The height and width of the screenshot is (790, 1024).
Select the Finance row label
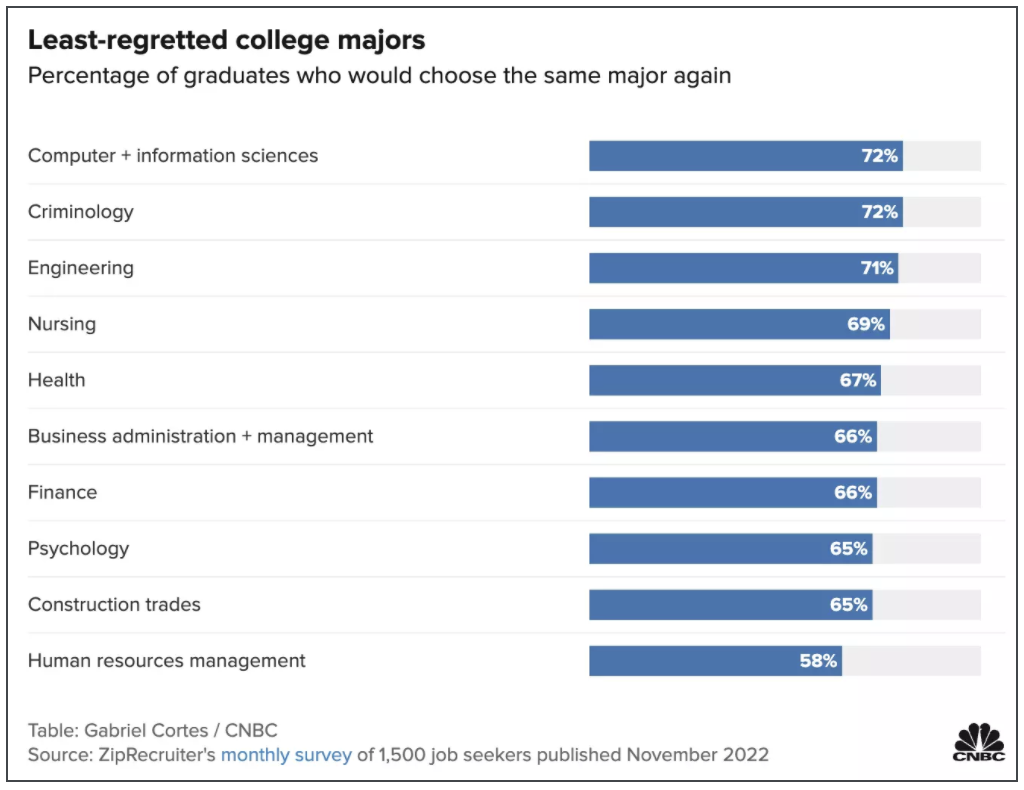62,492
